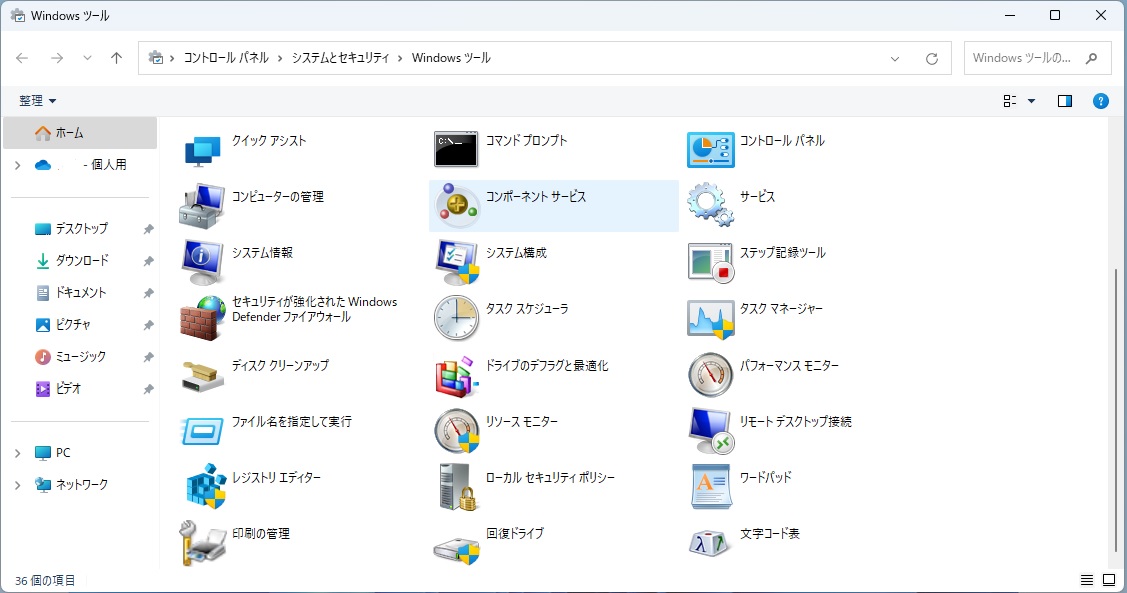Viewport: 1127px width, 593px height.
Task: Select the リモート デスクトップ接続 icon
Action: click(x=710, y=431)
